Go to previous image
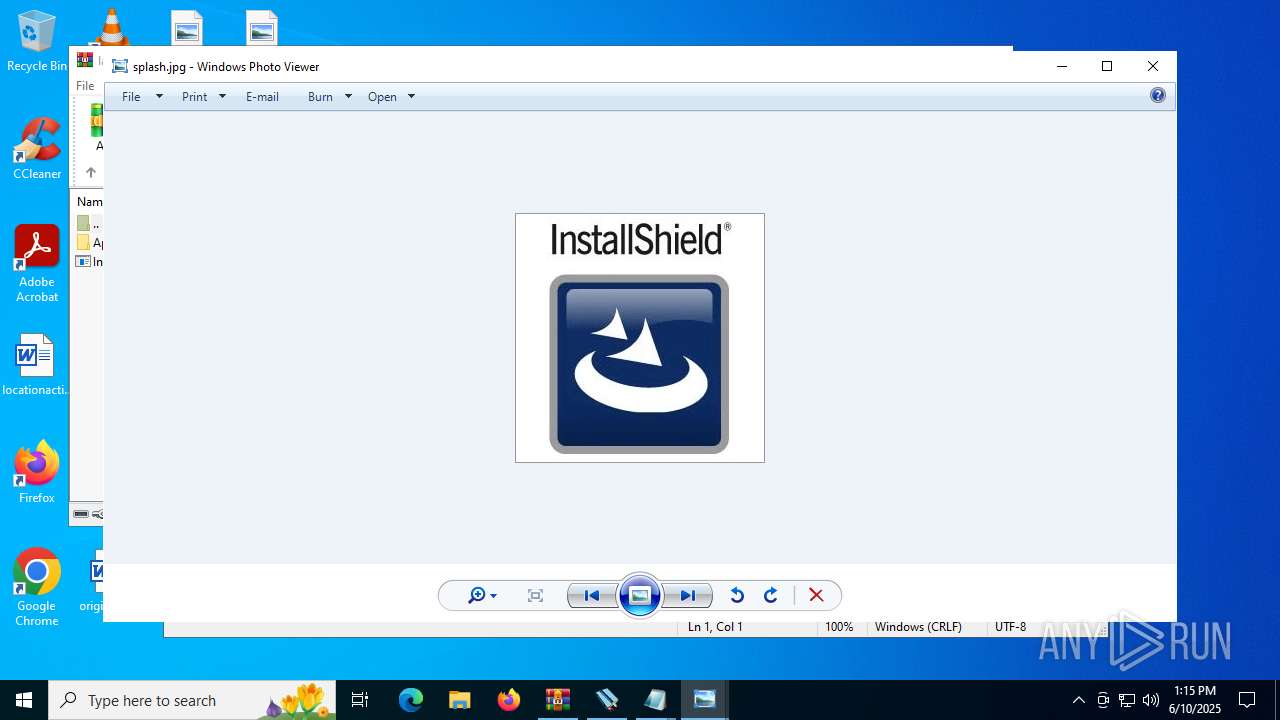 (592, 596)
